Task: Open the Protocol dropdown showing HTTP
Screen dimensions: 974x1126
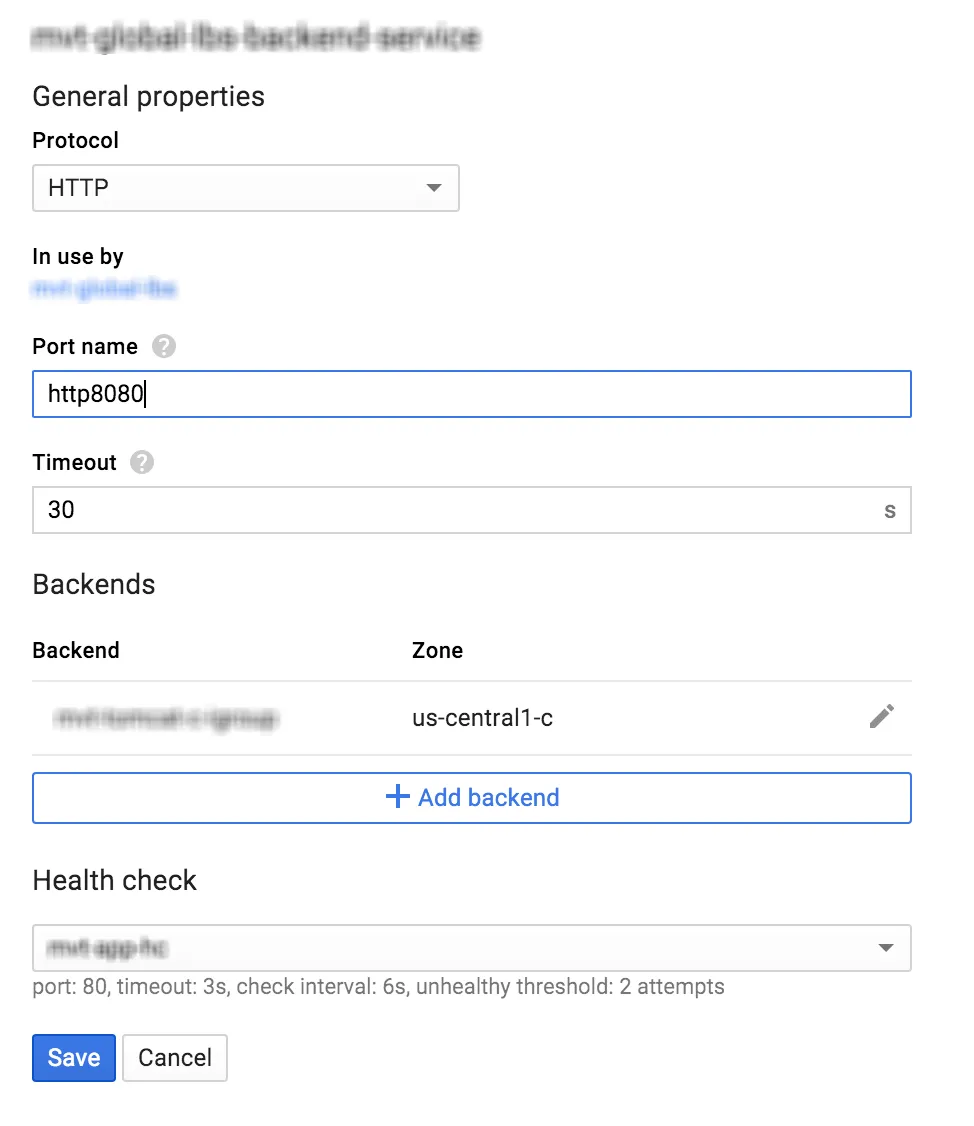Action: (245, 188)
